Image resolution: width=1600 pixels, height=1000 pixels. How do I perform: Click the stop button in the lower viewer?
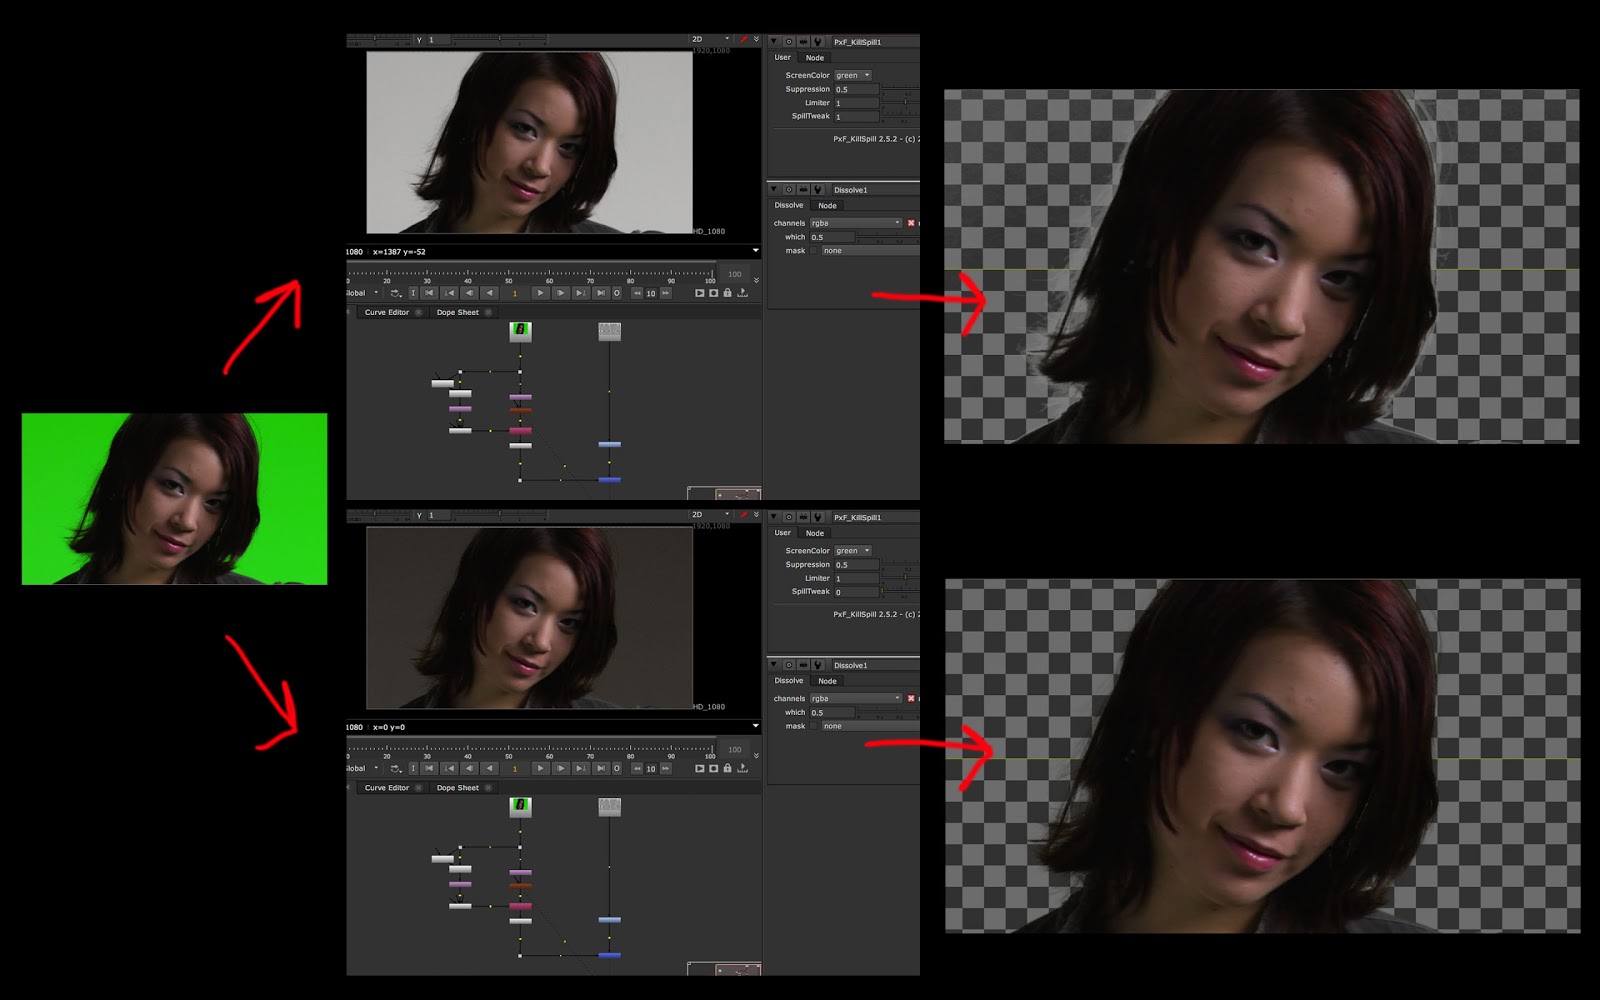[x=617, y=768]
